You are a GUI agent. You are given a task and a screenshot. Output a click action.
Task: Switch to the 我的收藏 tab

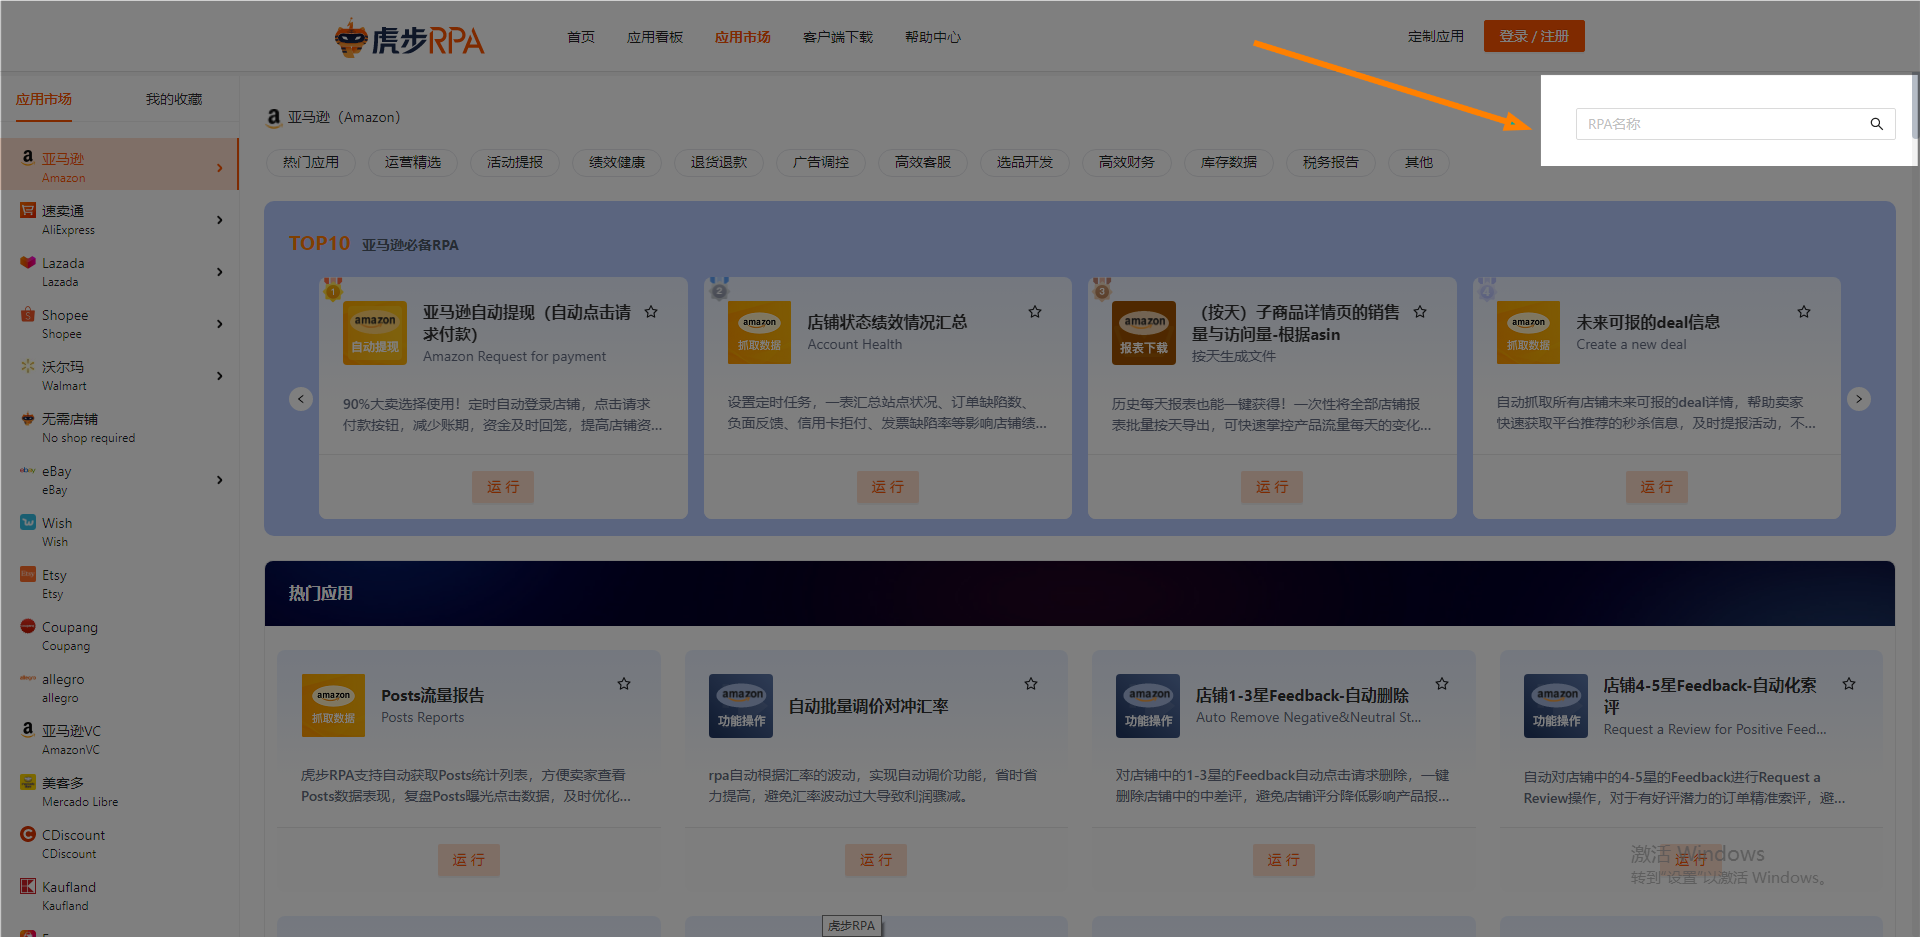click(x=174, y=99)
